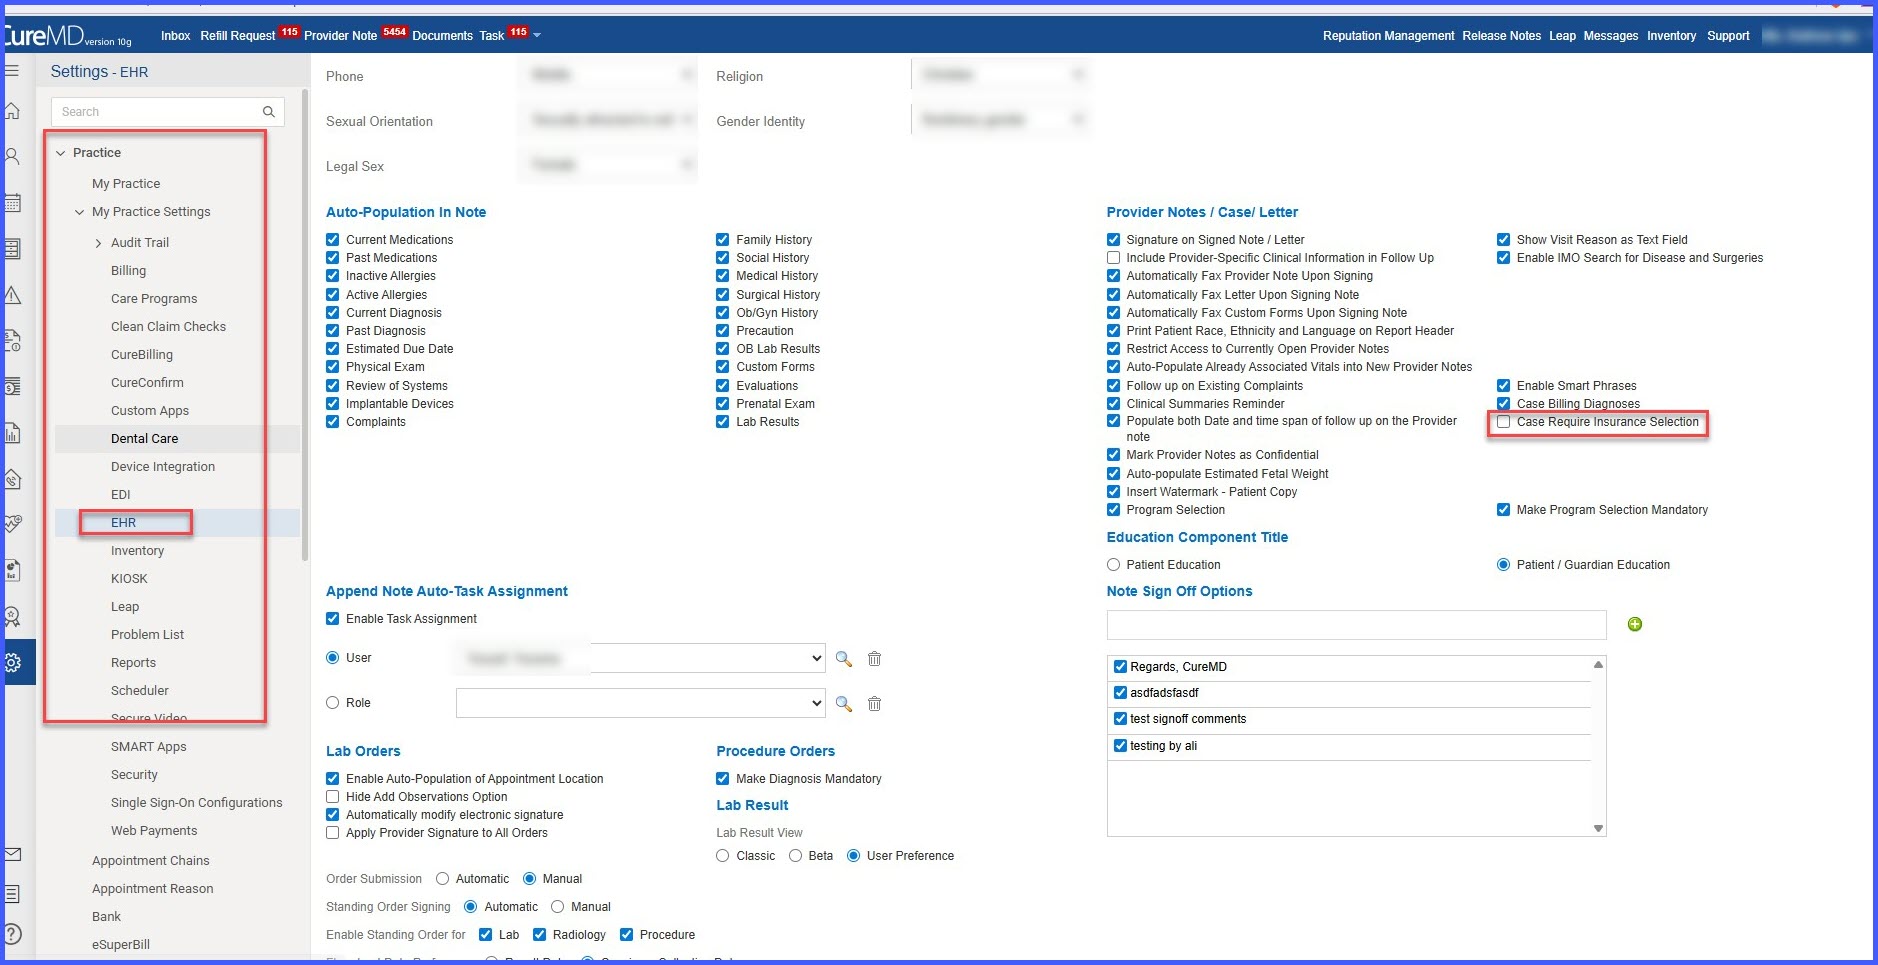The width and height of the screenshot is (1878, 965).
Task: Open the Legal Sex dropdown
Action: [608, 165]
